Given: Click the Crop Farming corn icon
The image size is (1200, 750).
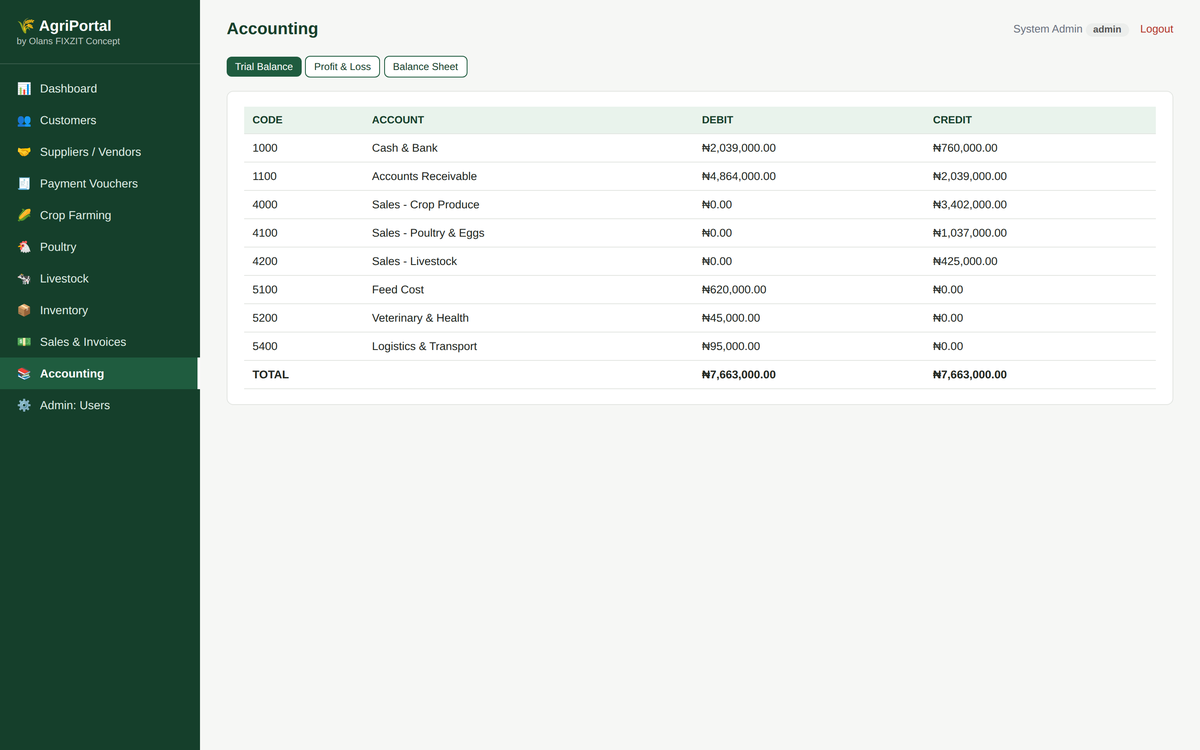Looking at the screenshot, I should [x=24, y=216].
